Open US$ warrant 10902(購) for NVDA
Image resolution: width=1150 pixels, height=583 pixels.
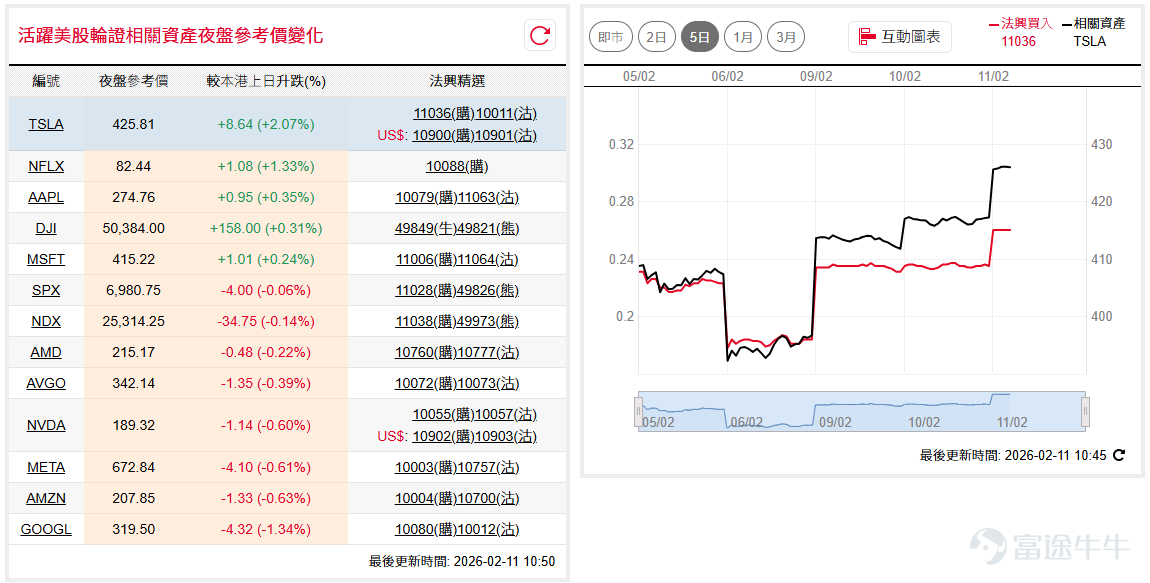[x=444, y=436]
